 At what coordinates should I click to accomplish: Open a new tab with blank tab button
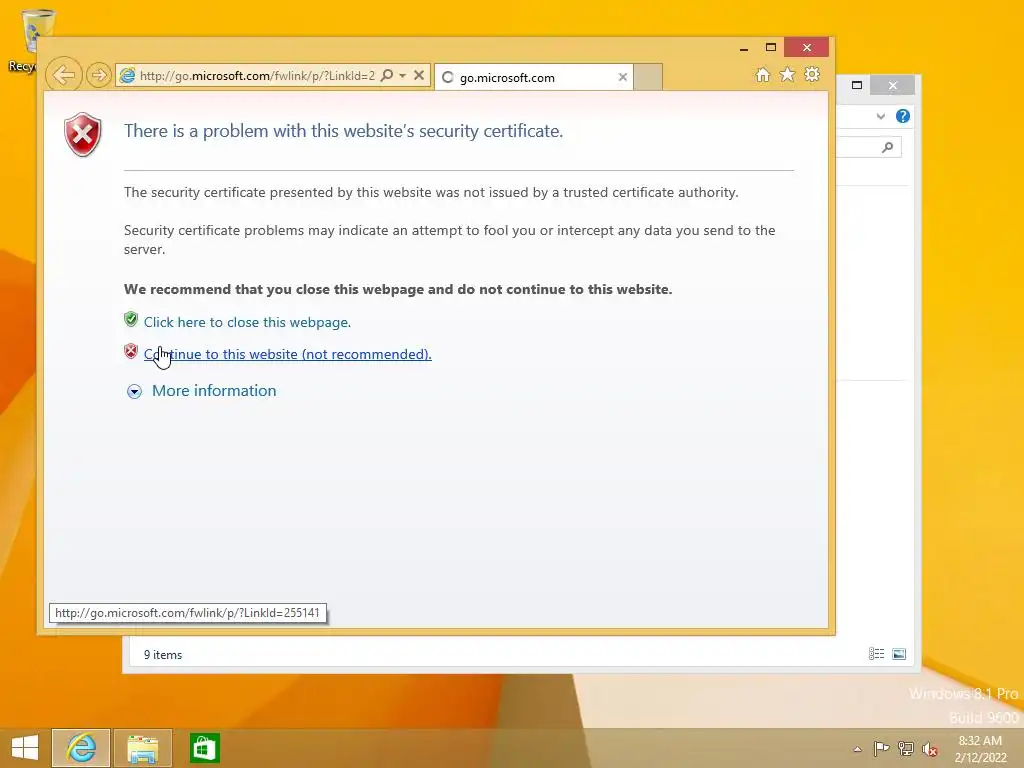[648, 77]
